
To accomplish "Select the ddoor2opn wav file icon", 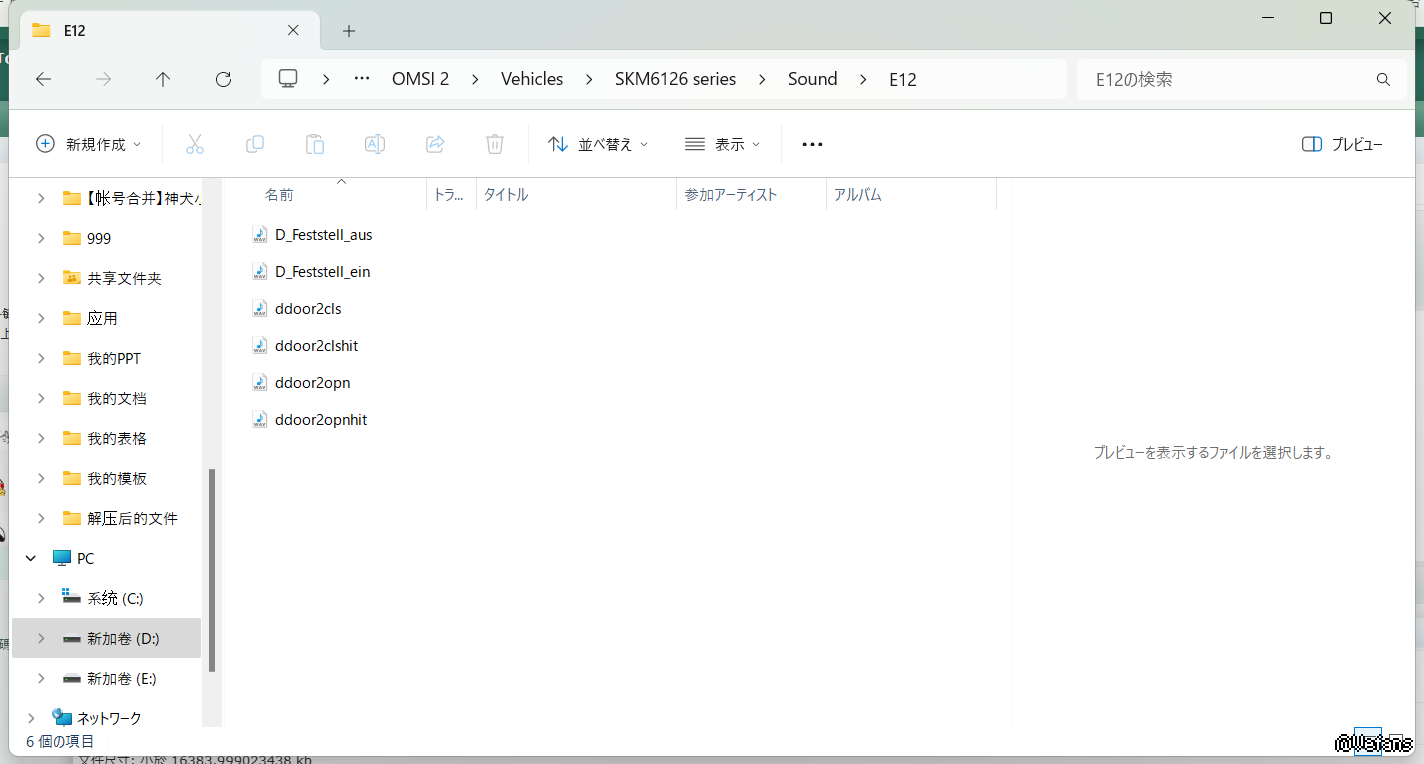I will point(260,382).
